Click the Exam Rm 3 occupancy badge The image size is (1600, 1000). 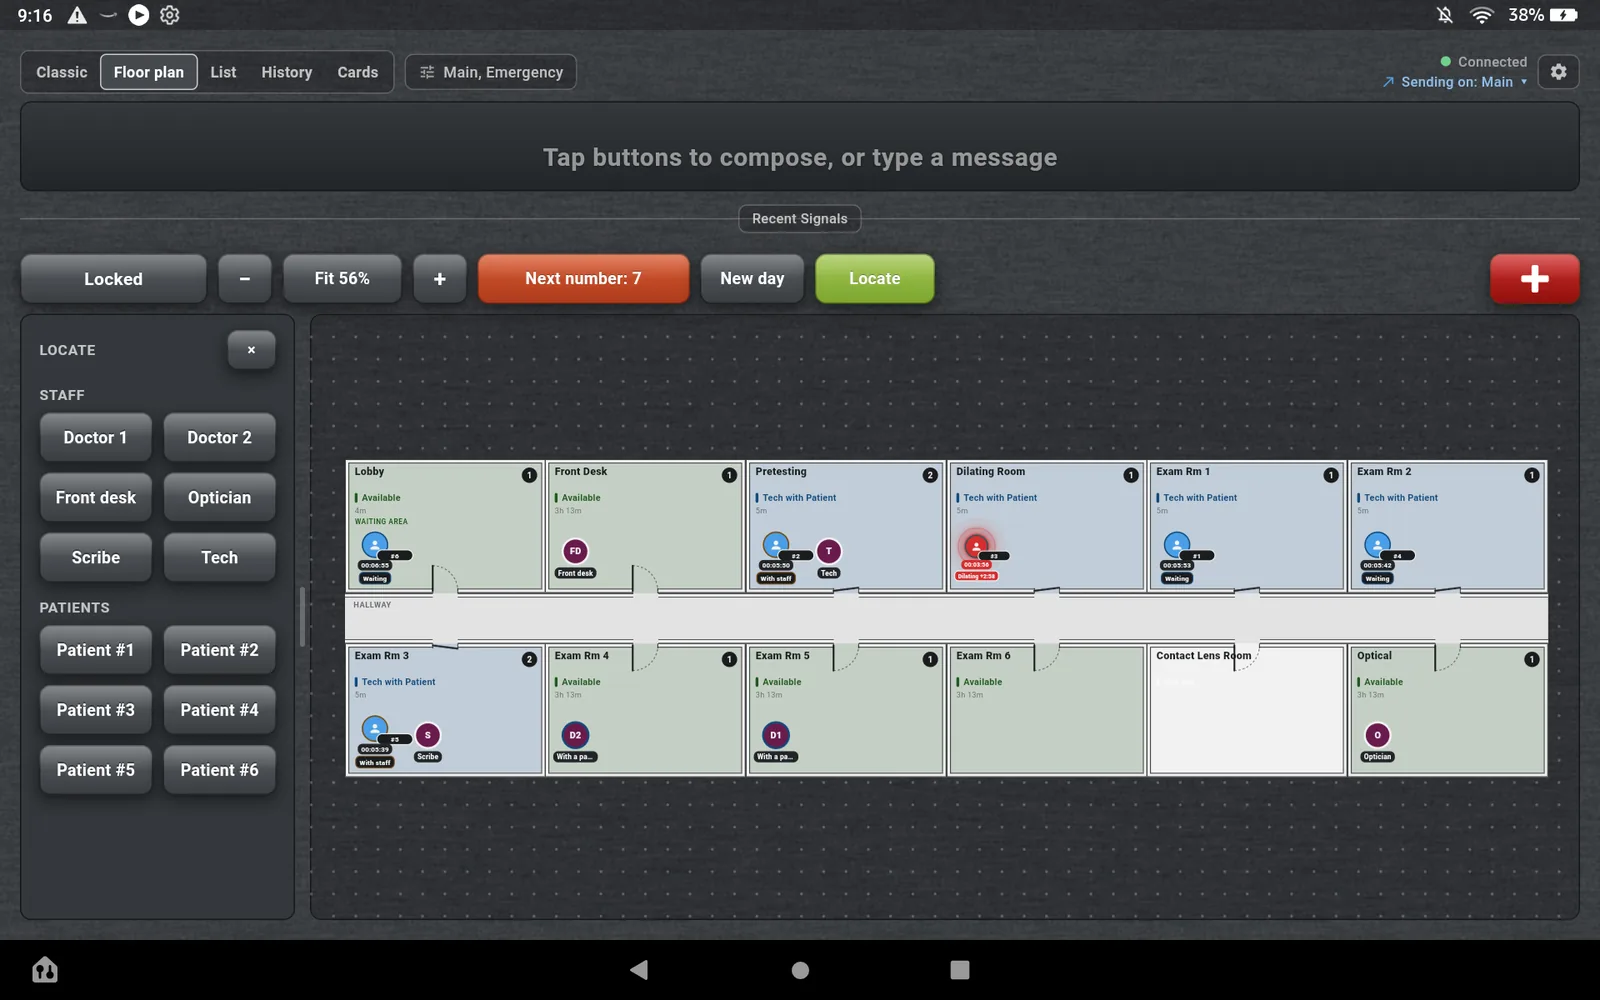pyautogui.click(x=529, y=659)
